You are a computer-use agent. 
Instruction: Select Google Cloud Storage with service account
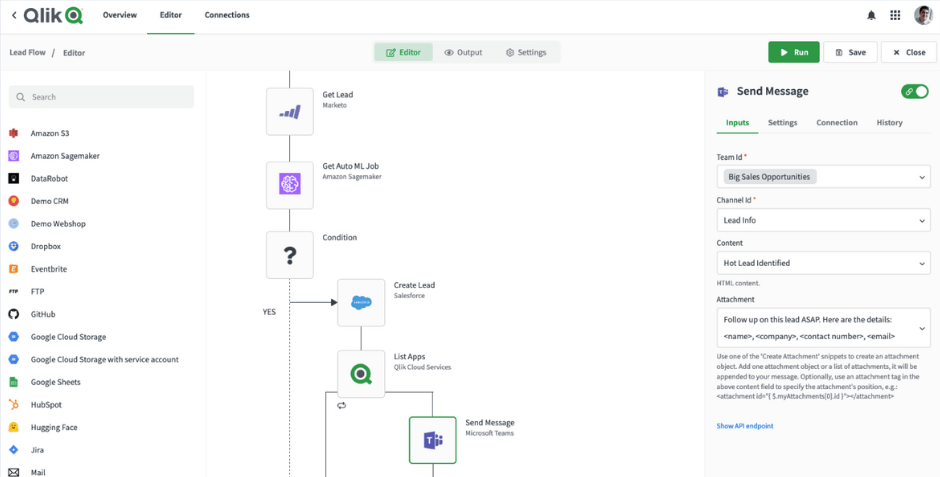[x=105, y=360]
